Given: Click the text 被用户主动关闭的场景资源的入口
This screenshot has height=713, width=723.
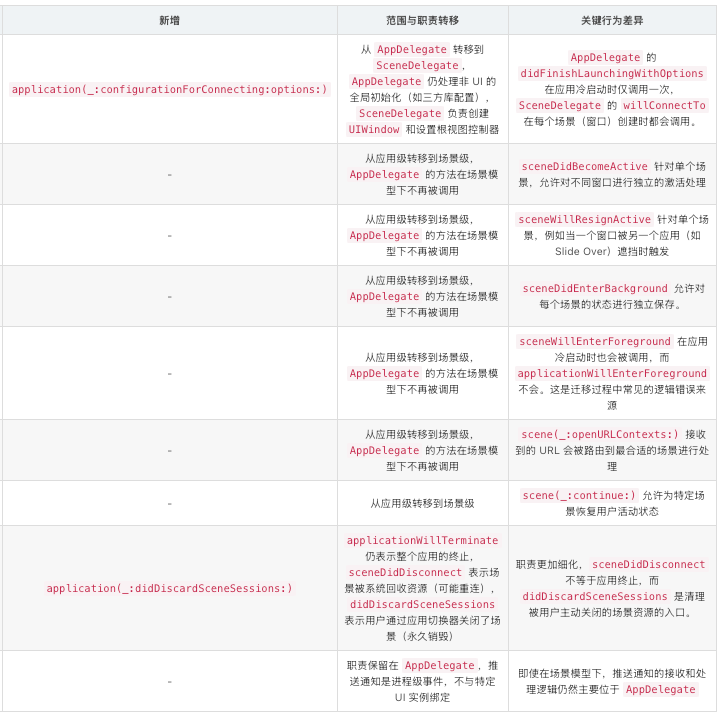Looking at the screenshot, I should pos(606,612).
